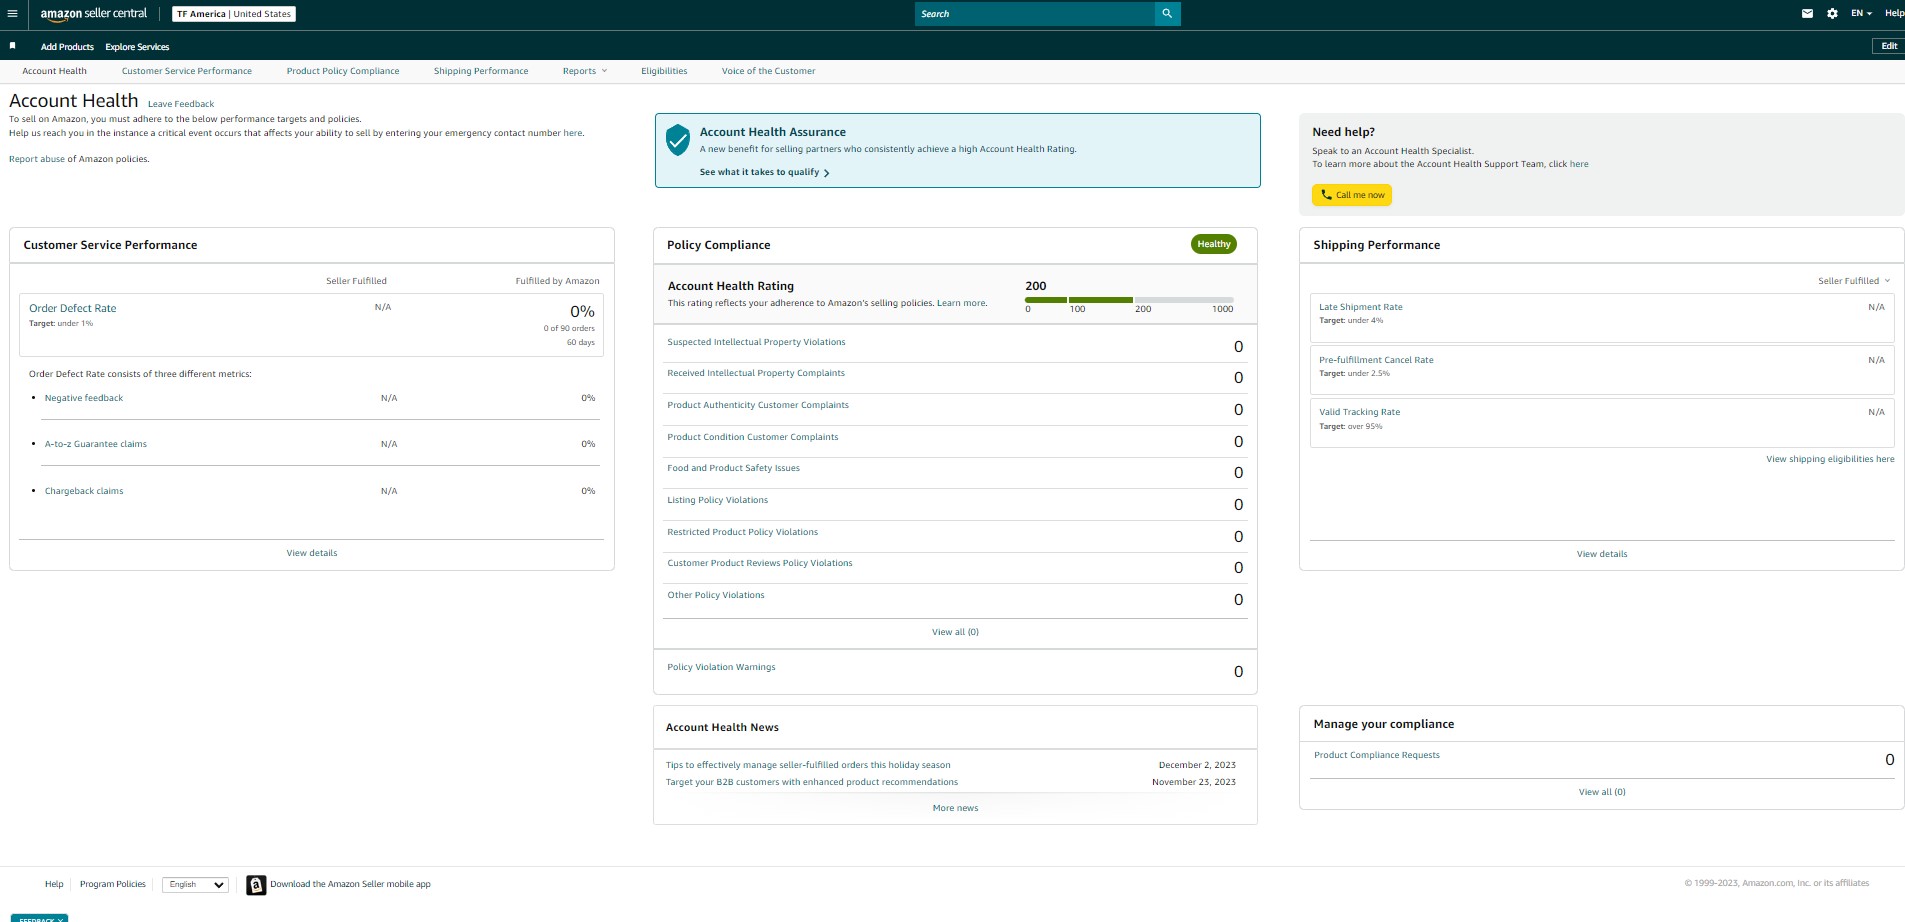Open the settings gear icon
Image resolution: width=1905 pixels, height=922 pixels.
pyautogui.click(x=1832, y=14)
